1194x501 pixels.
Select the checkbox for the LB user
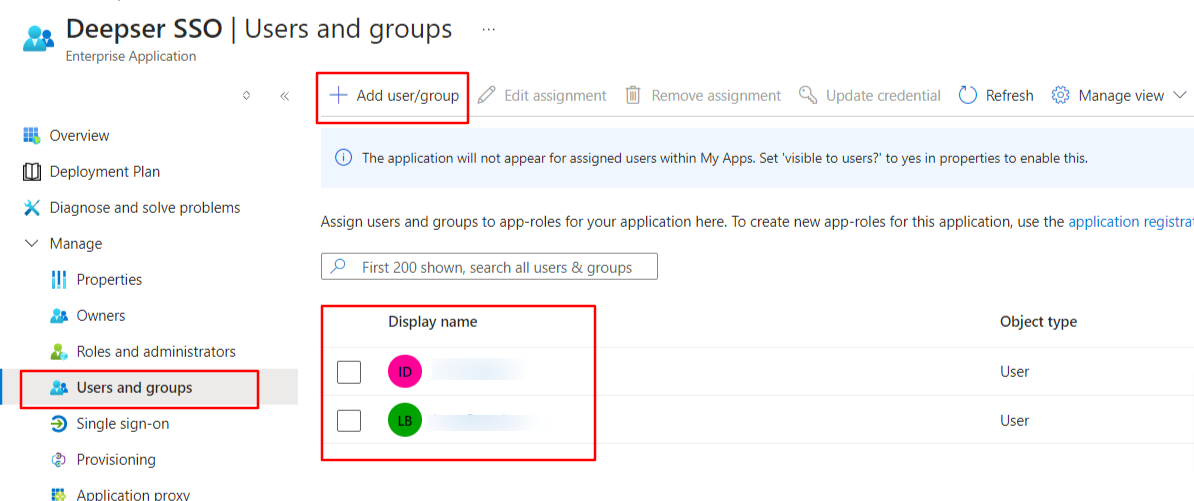(349, 420)
